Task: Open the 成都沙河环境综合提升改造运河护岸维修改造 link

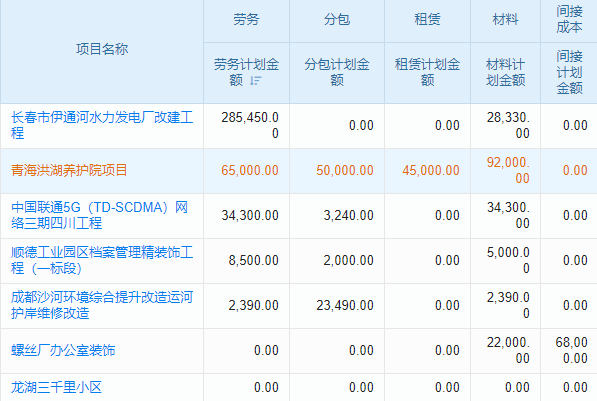Action: tap(102, 305)
